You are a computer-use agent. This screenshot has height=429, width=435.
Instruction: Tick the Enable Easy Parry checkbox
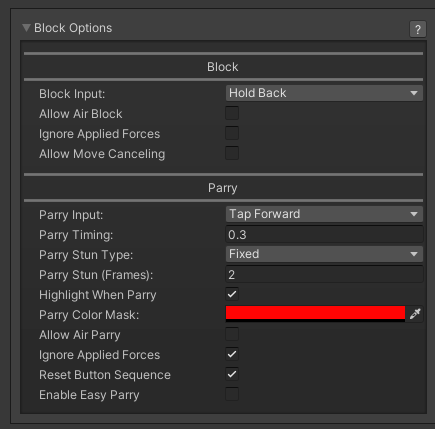click(x=232, y=394)
